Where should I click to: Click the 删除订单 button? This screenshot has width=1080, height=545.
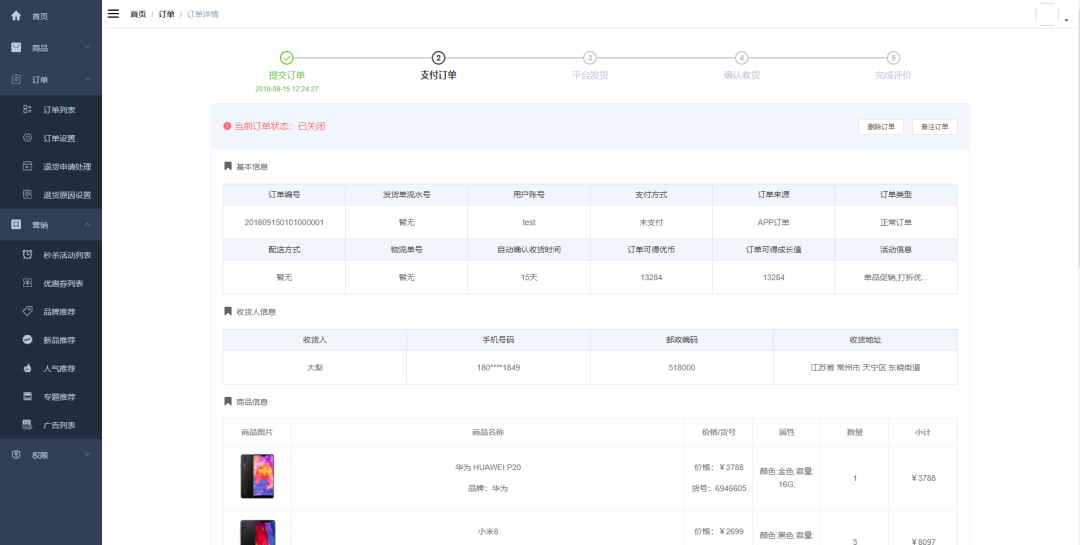point(881,127)
